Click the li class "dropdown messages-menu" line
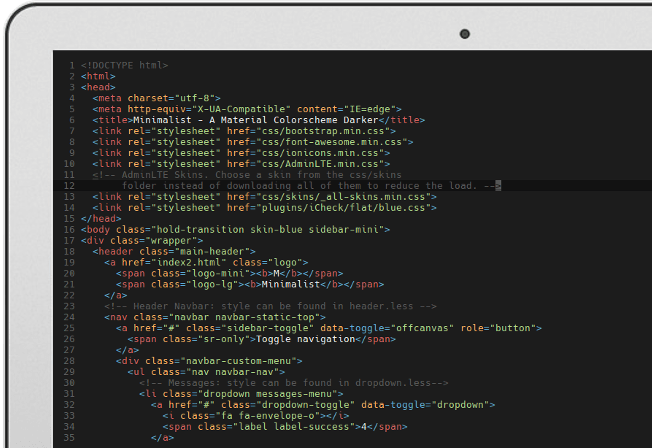The image size is (652, 448). pos(241,394)
